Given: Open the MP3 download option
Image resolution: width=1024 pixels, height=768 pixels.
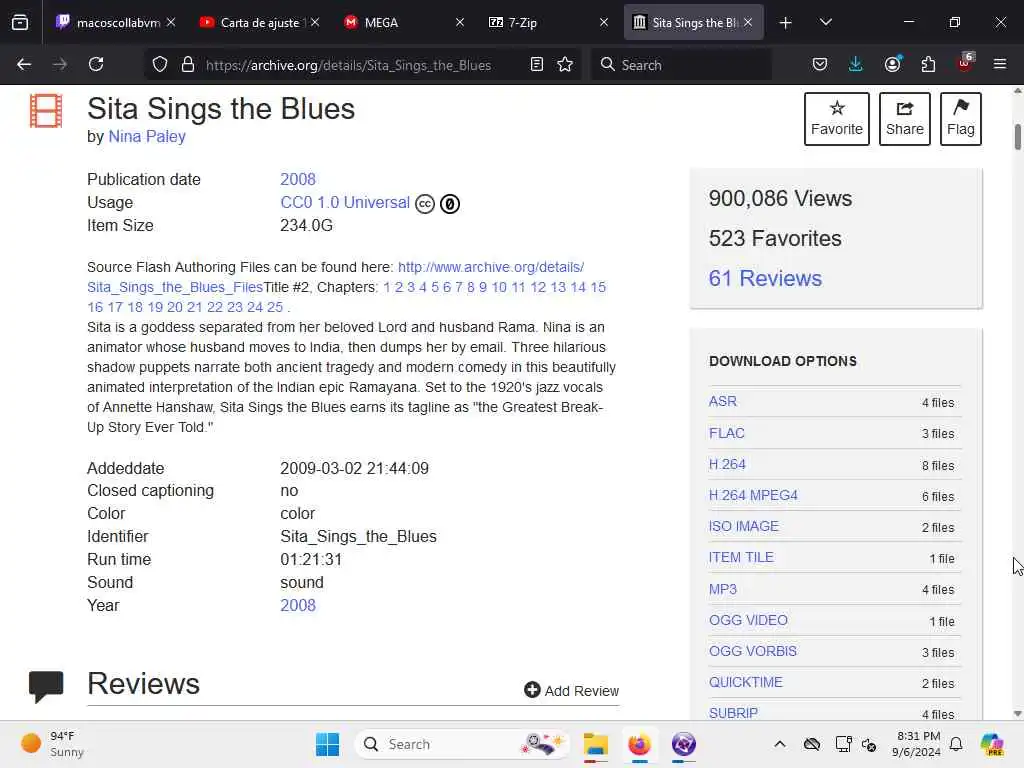Looking at the screenshot, I should [x=722, y=589].
